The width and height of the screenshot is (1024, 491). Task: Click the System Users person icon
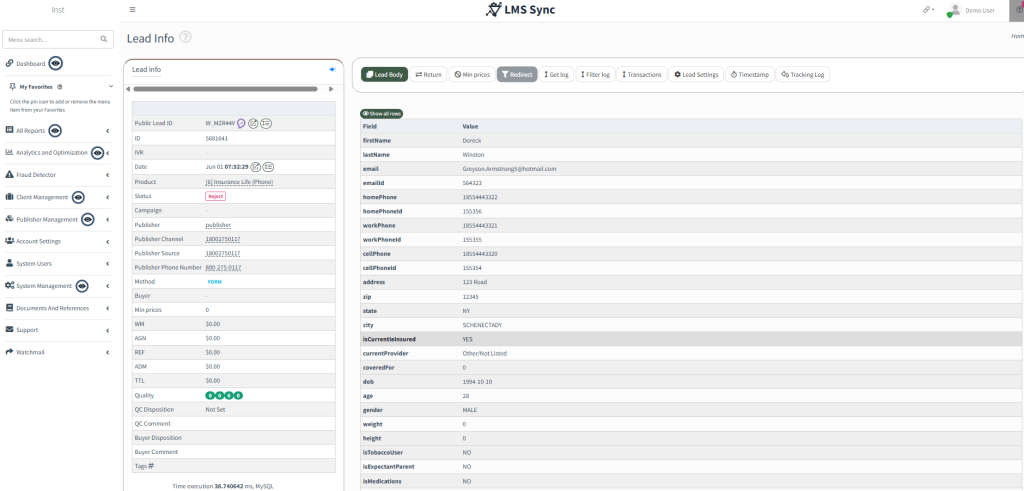pos(10,263)
